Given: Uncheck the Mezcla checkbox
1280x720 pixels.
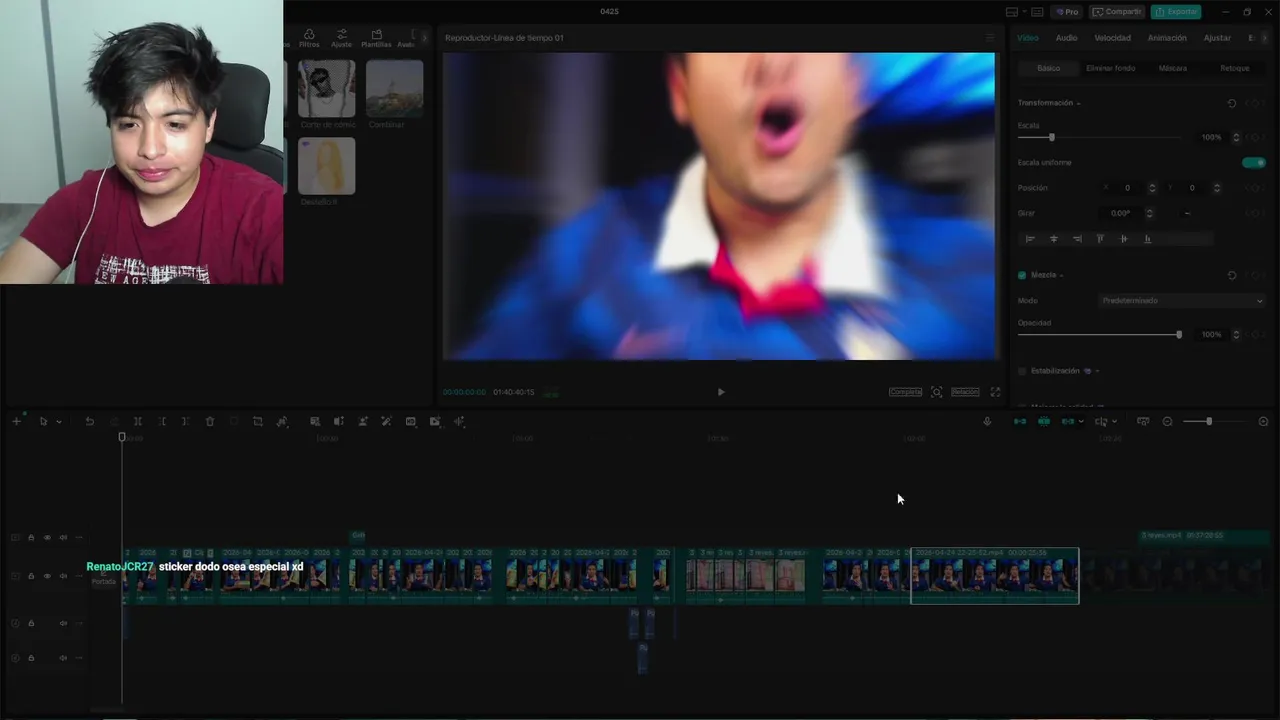Looking at the screenshot, I should coord(1022,275).
